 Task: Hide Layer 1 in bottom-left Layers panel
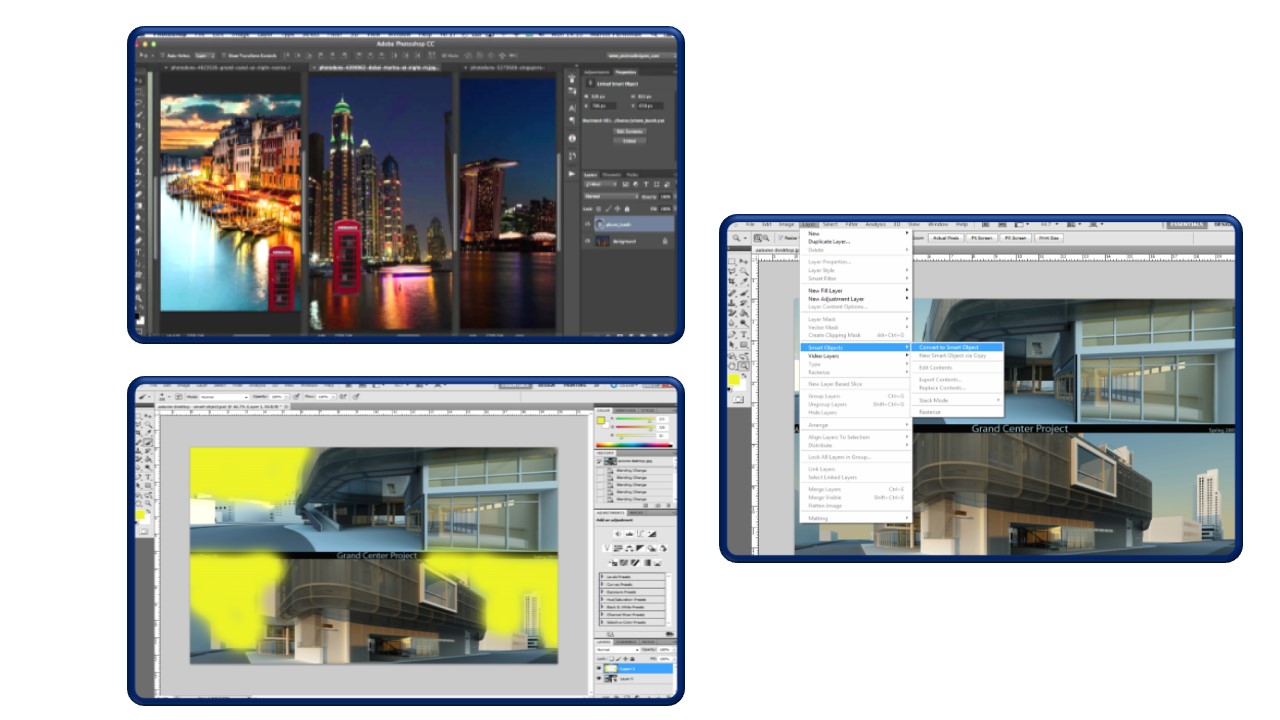(598, 669)
